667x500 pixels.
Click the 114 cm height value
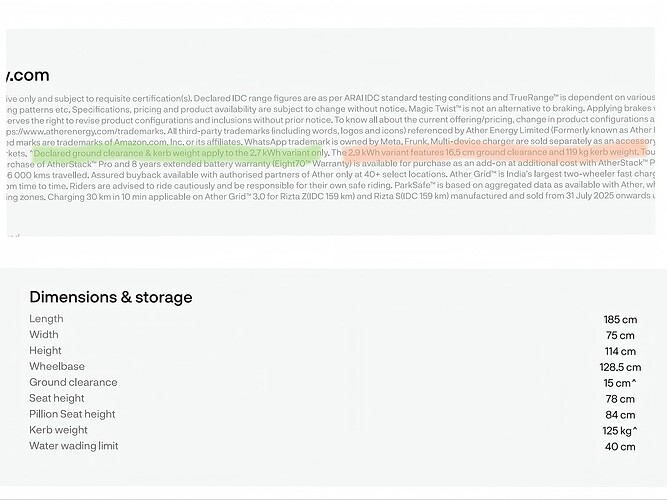pyautogui.click(x=620, y=352)
